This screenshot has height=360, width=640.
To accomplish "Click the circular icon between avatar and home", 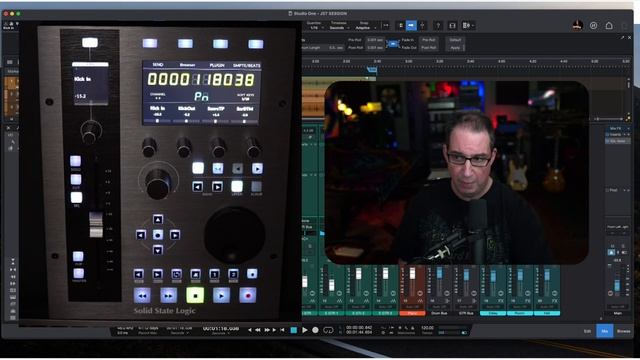I will [x=593, y=26].
